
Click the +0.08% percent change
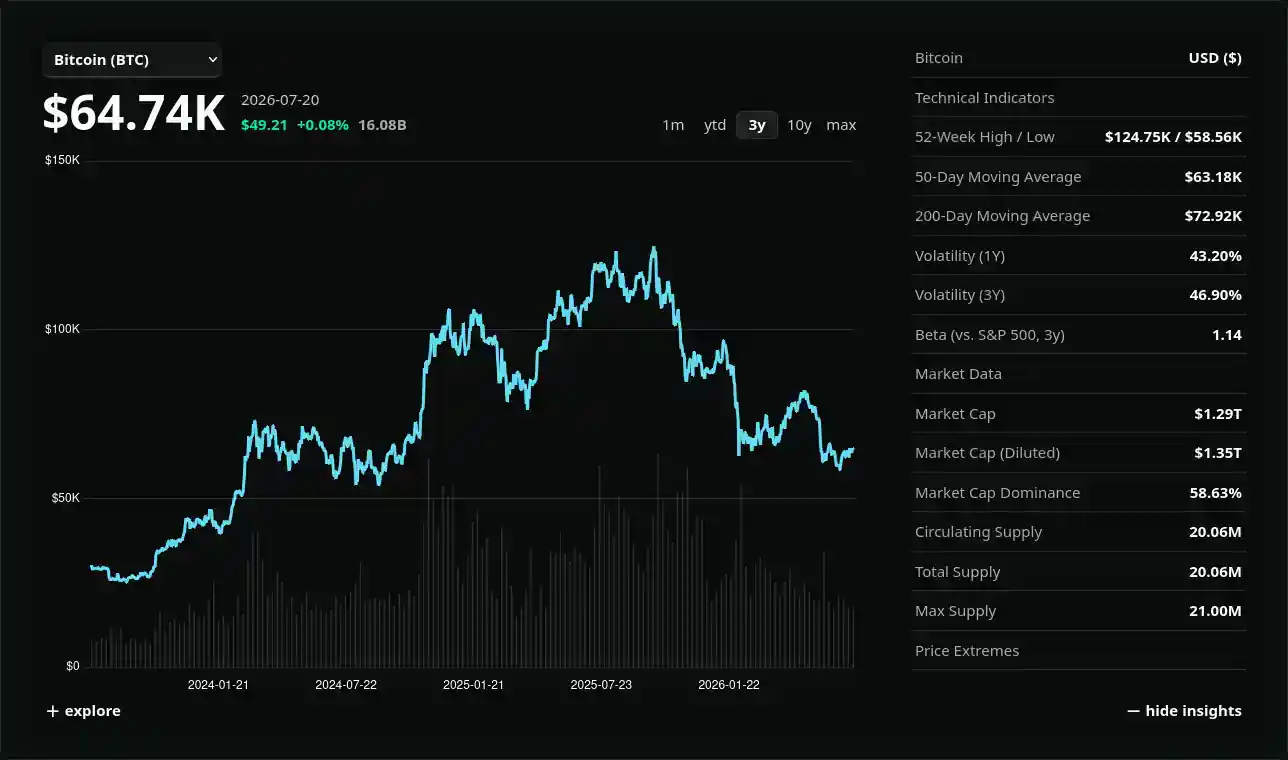(x=323, y=125)
